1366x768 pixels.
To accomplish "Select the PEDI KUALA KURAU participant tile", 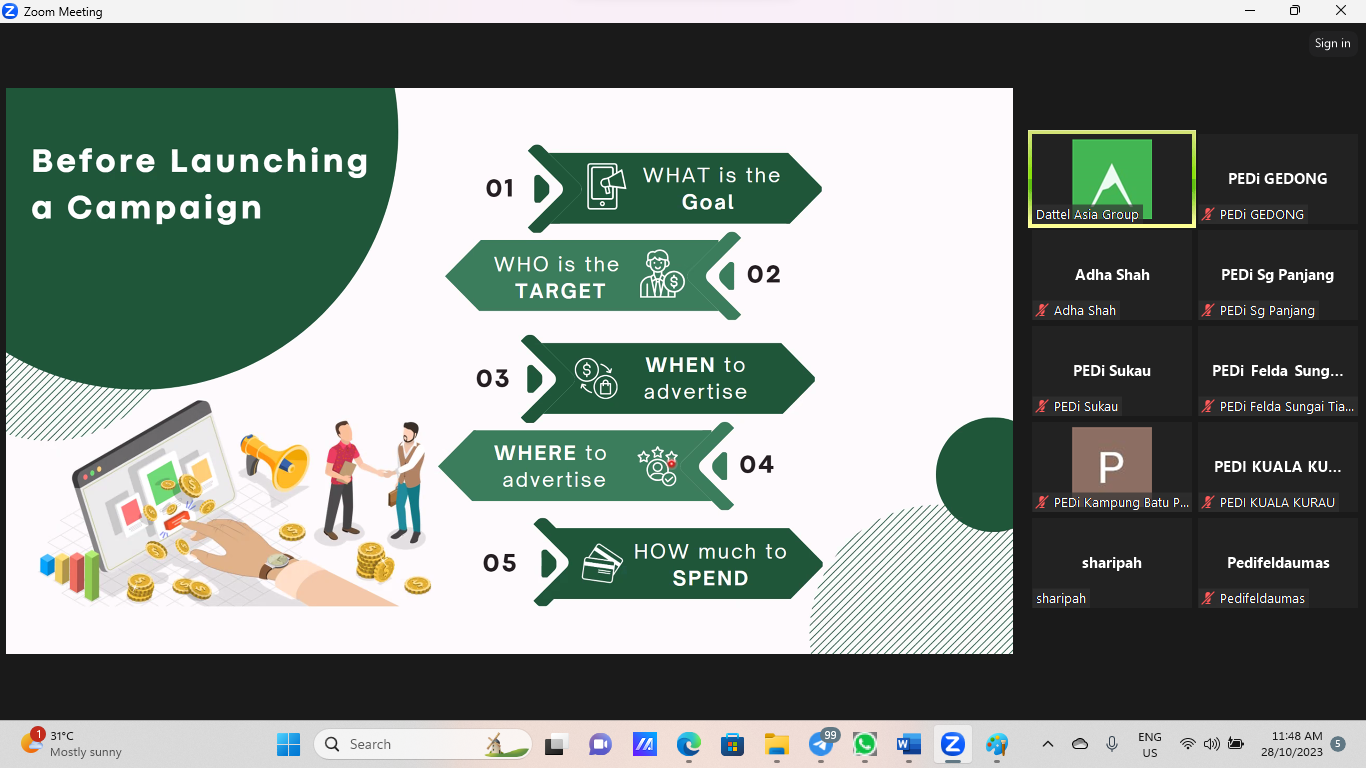I will pyautogui.click(x=1278, y=467).
